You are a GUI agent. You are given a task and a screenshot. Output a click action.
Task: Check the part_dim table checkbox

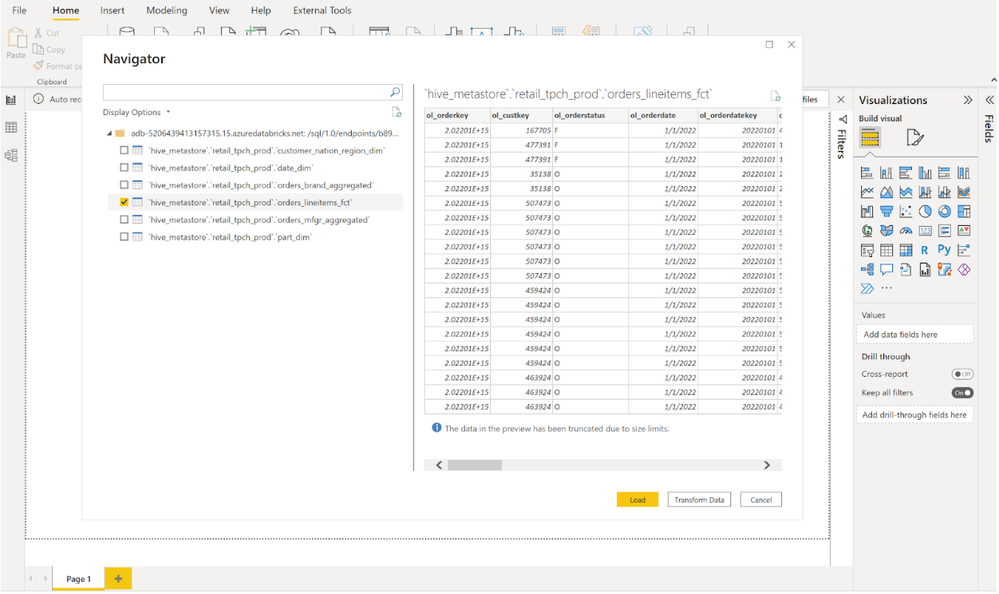pos(124,236)
